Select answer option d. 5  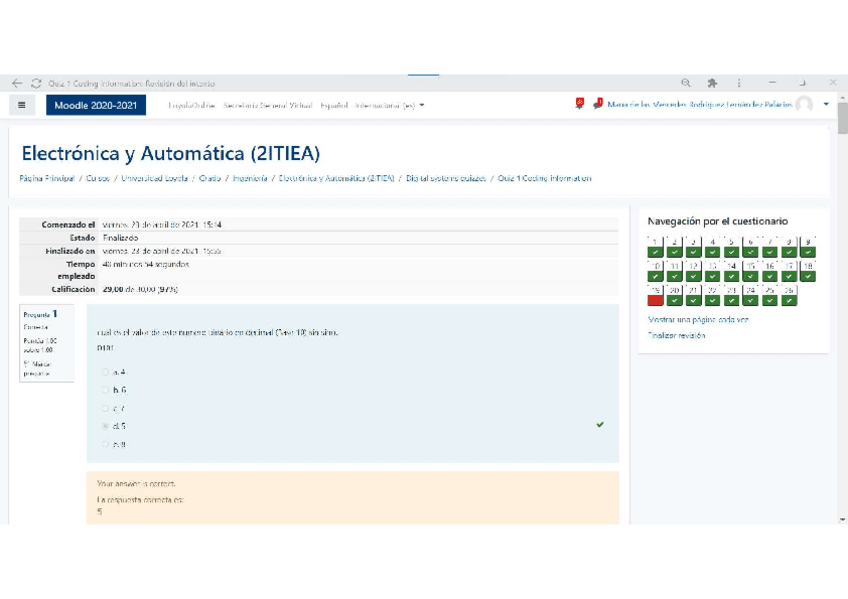(105, 426)
